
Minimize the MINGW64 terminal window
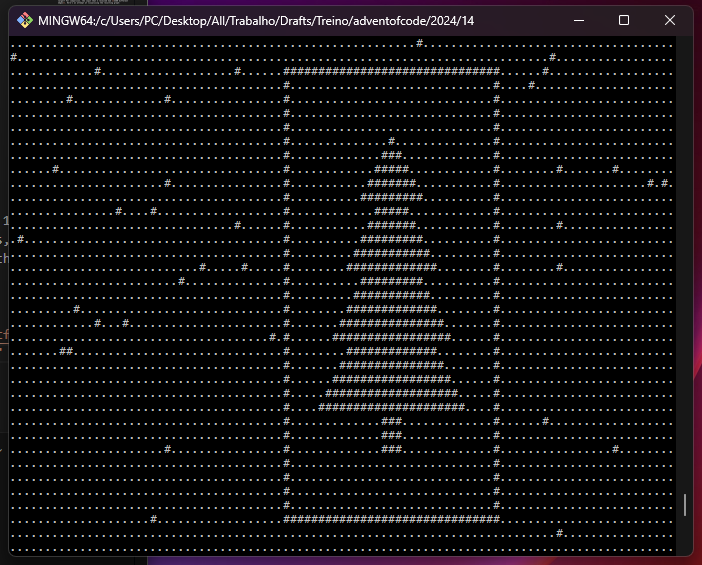(x=578, y=20)
